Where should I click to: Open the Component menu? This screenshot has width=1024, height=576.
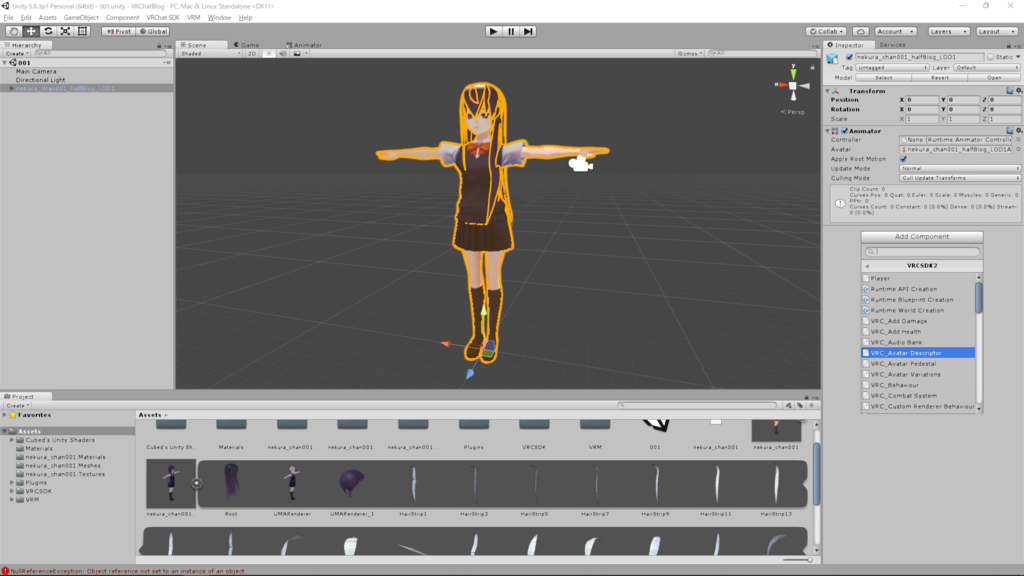tap(122, 18)
